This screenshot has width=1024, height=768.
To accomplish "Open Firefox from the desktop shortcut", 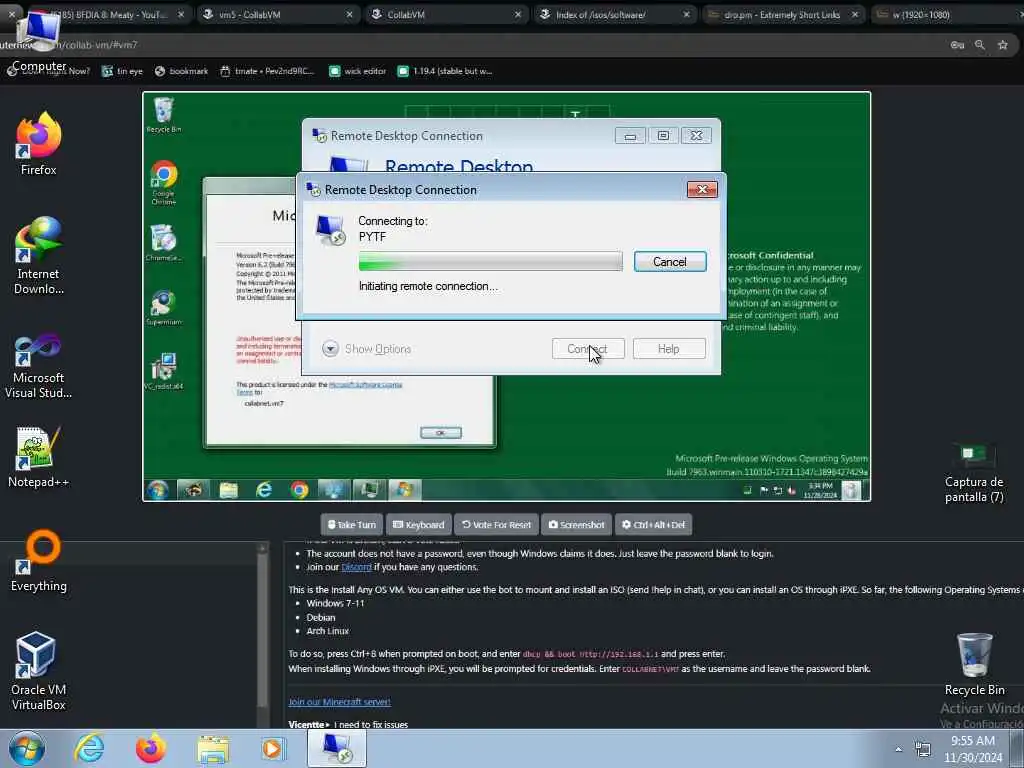I will (x=39, y=144).
